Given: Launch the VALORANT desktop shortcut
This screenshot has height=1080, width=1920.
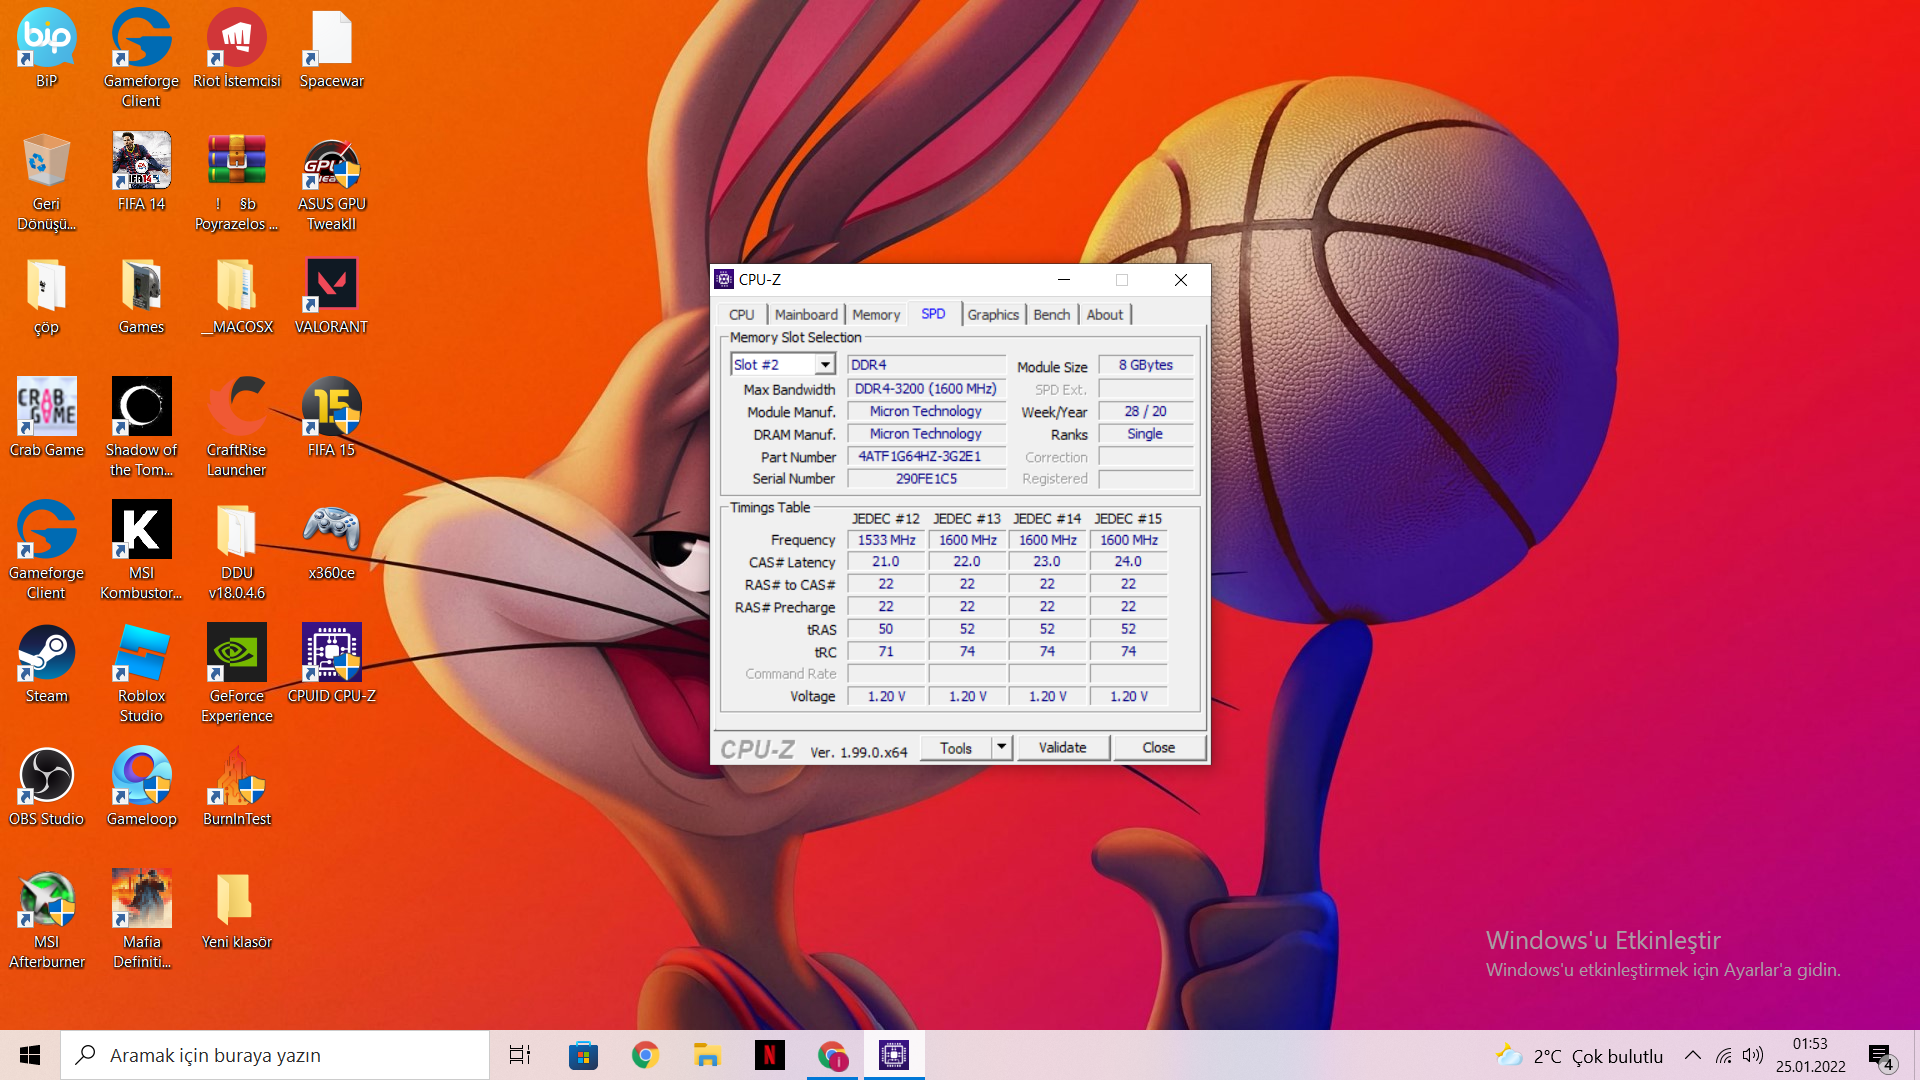Looking at the screenshot, I should [x=331, y=285].
